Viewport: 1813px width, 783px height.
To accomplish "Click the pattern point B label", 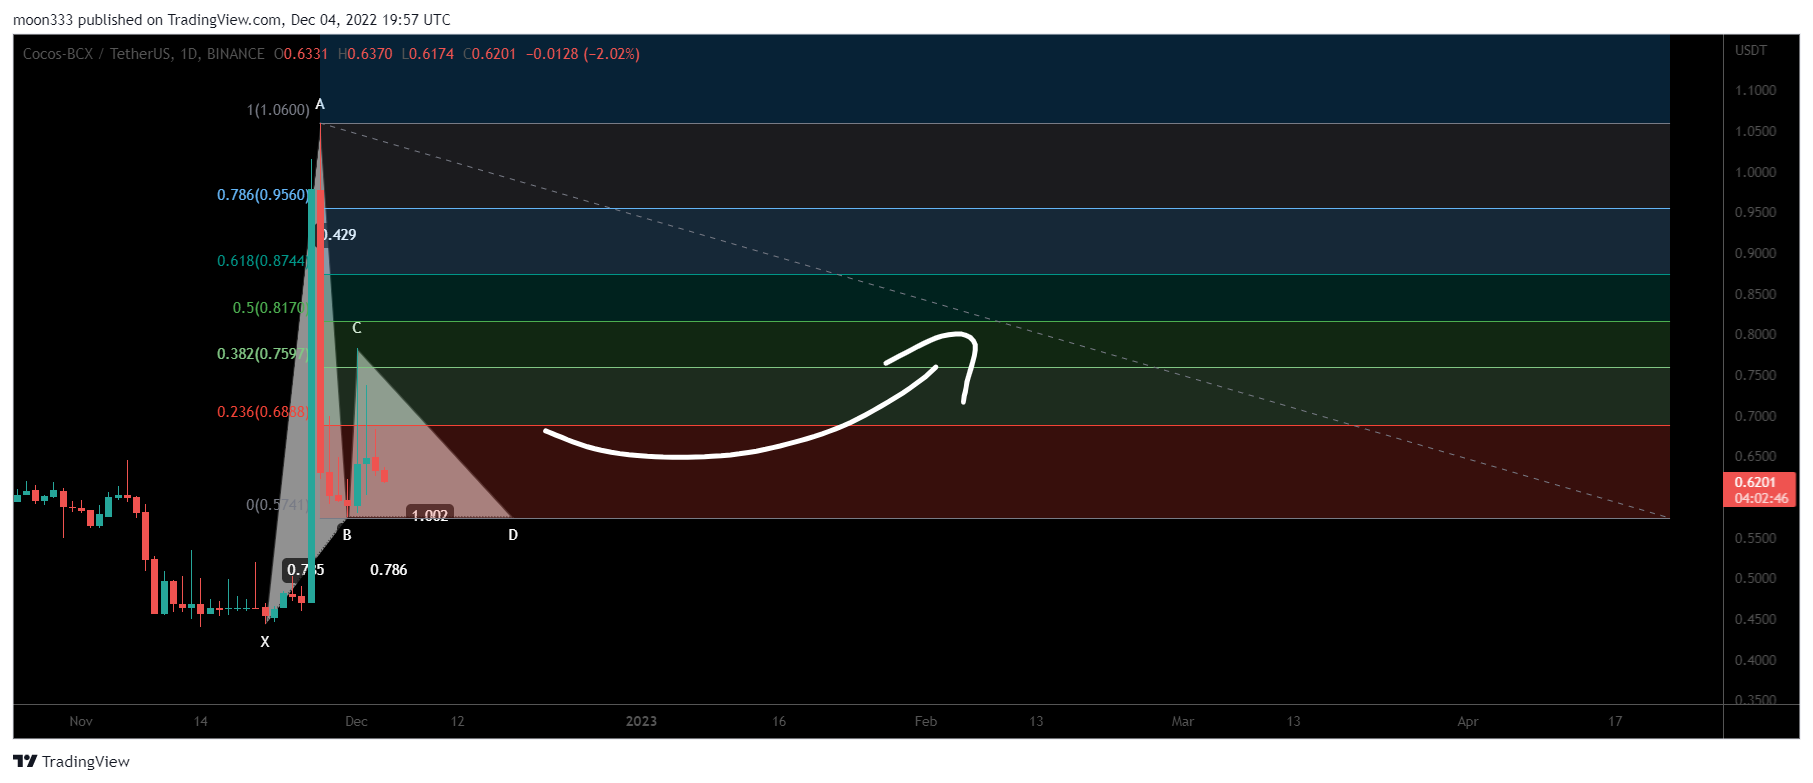I will pyautogui.click(x=347, y=535).
